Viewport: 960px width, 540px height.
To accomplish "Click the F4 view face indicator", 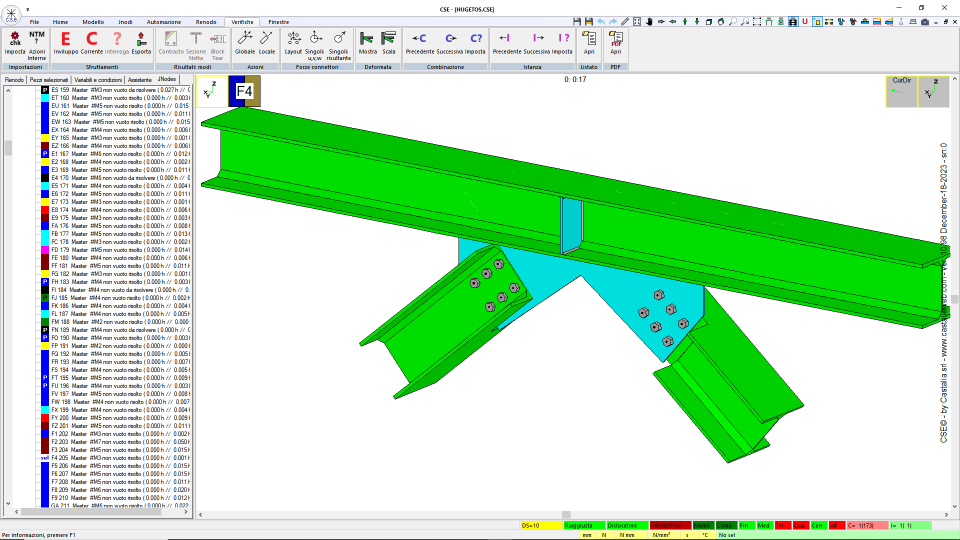I will [x=244, y=91].
